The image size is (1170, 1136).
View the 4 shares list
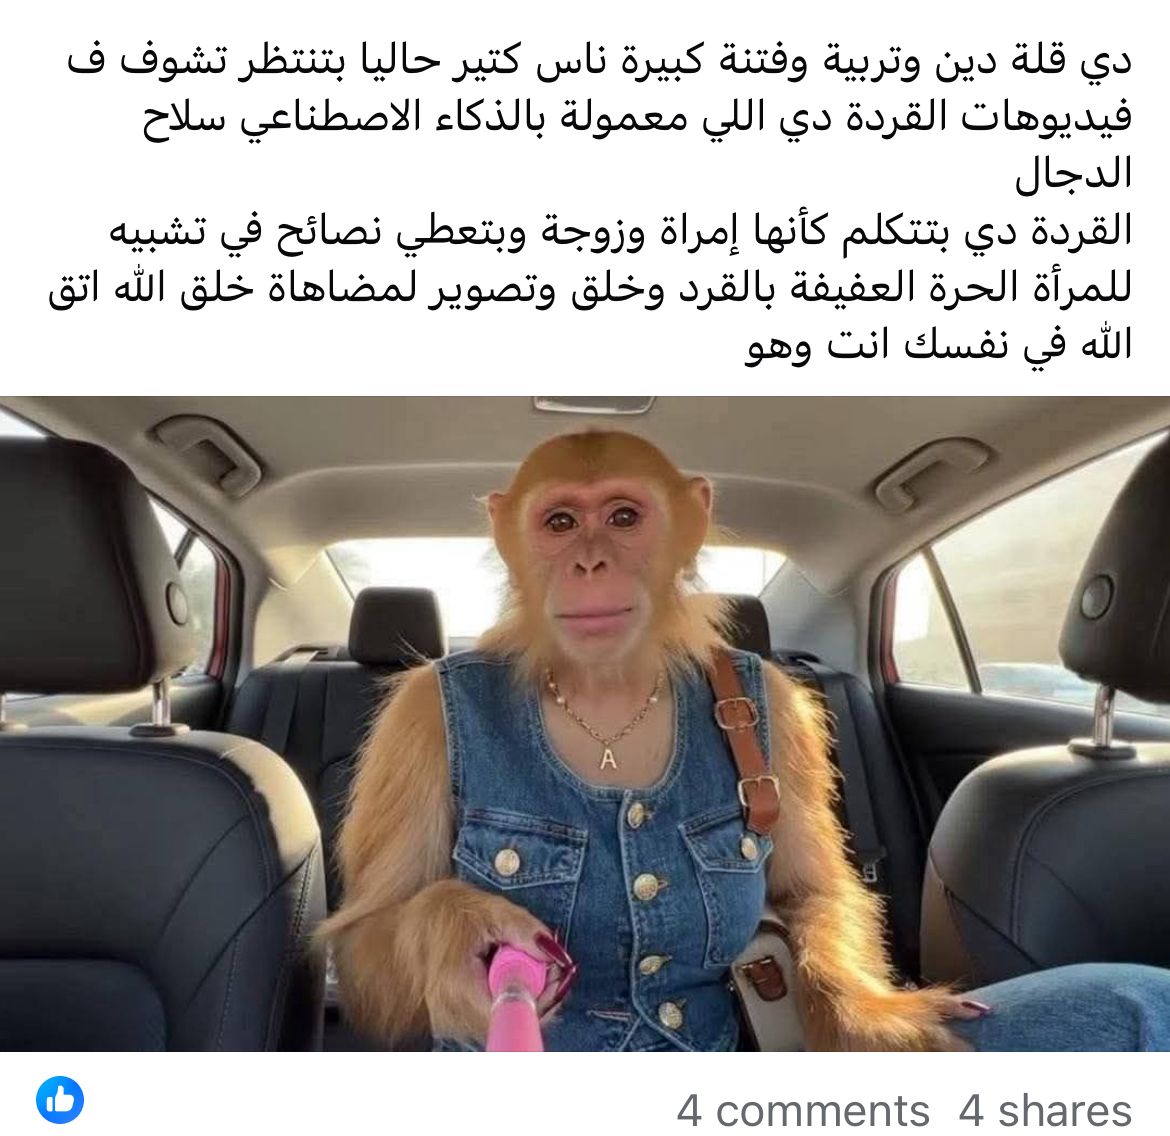tap(1045, 1110)
